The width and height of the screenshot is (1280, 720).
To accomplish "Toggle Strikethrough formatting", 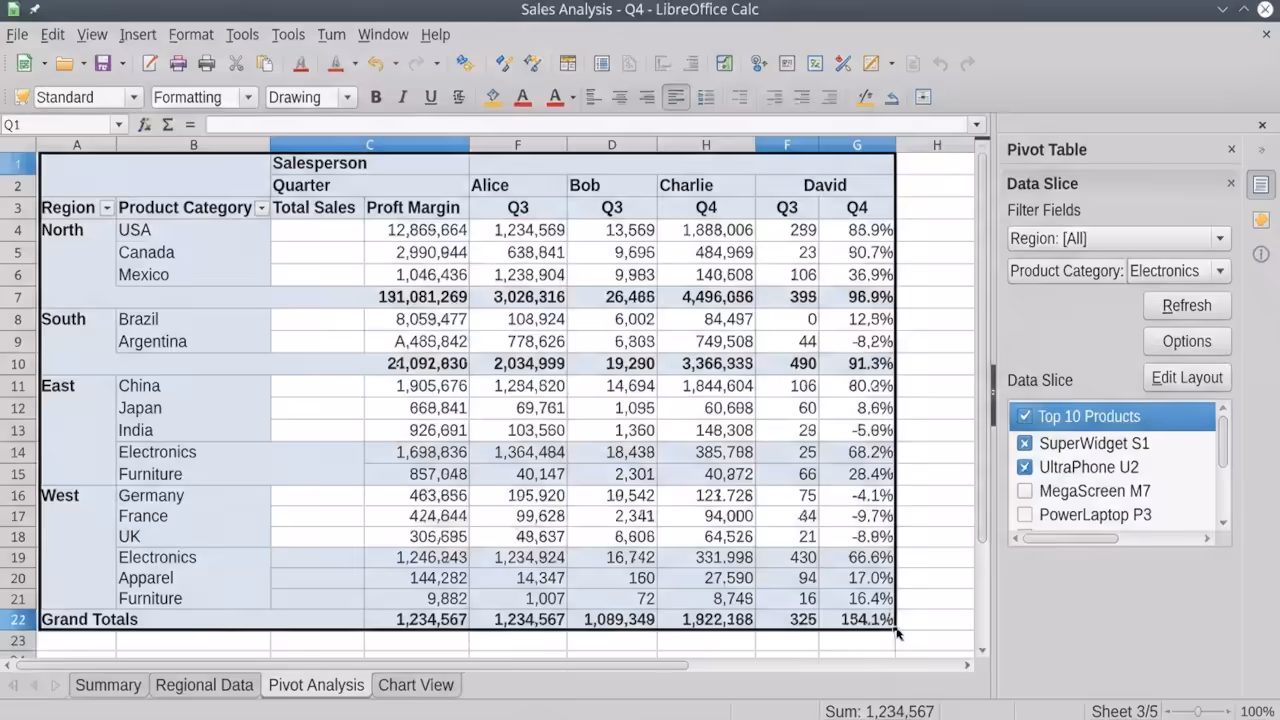I will click(x=458, y=97).
